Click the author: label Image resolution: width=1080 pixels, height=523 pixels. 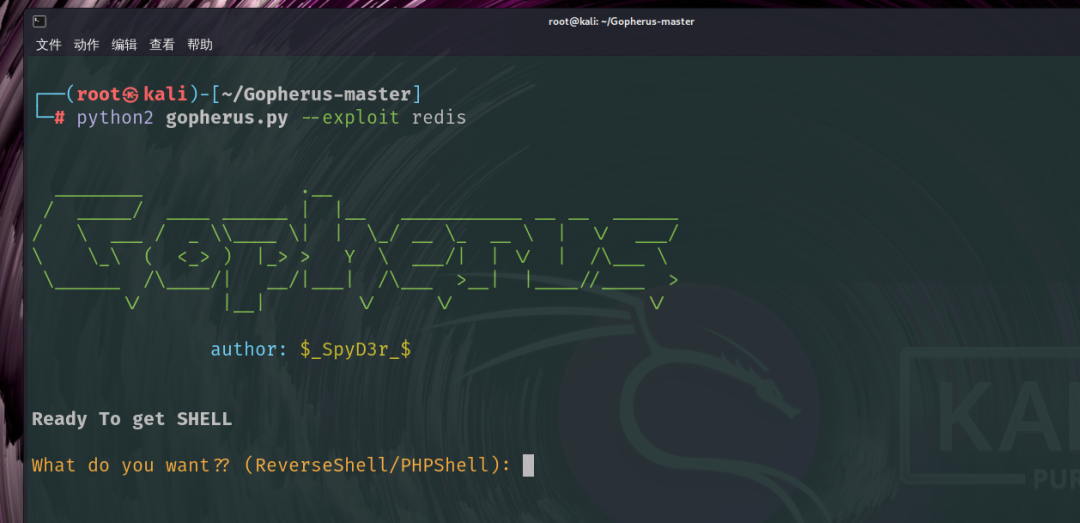pos(249,349)
